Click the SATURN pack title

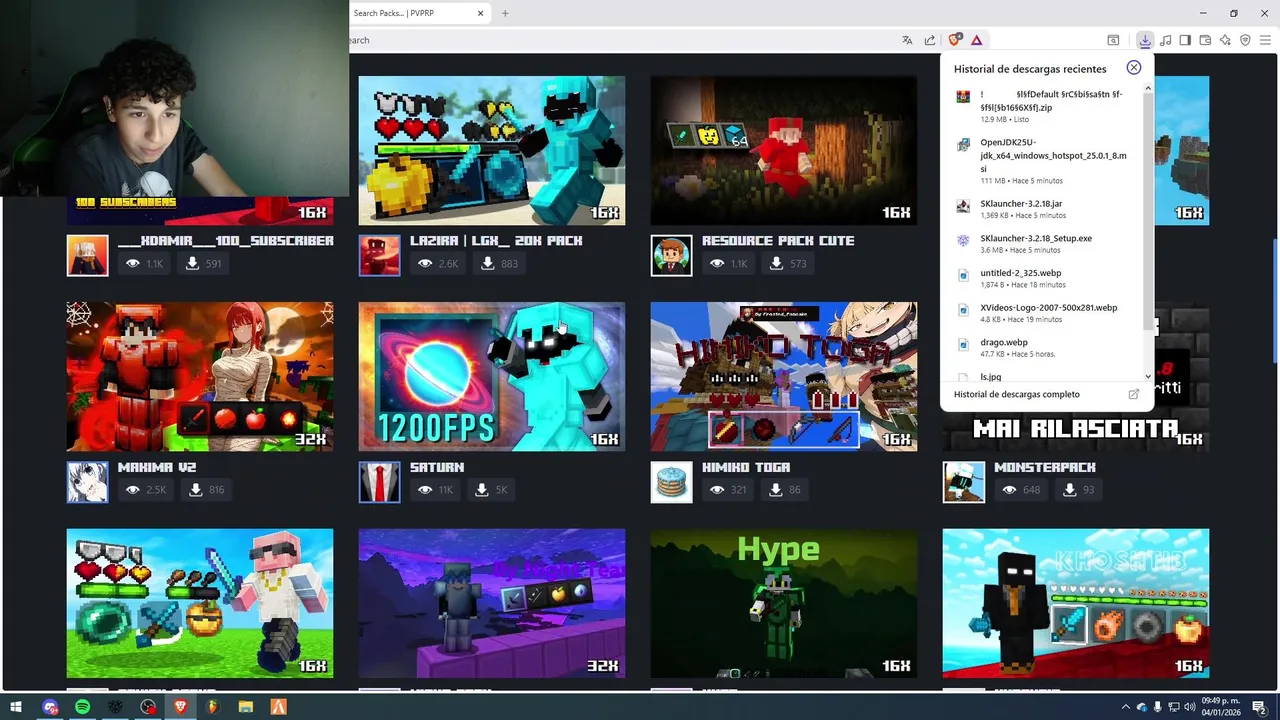[x=437, y=467]
